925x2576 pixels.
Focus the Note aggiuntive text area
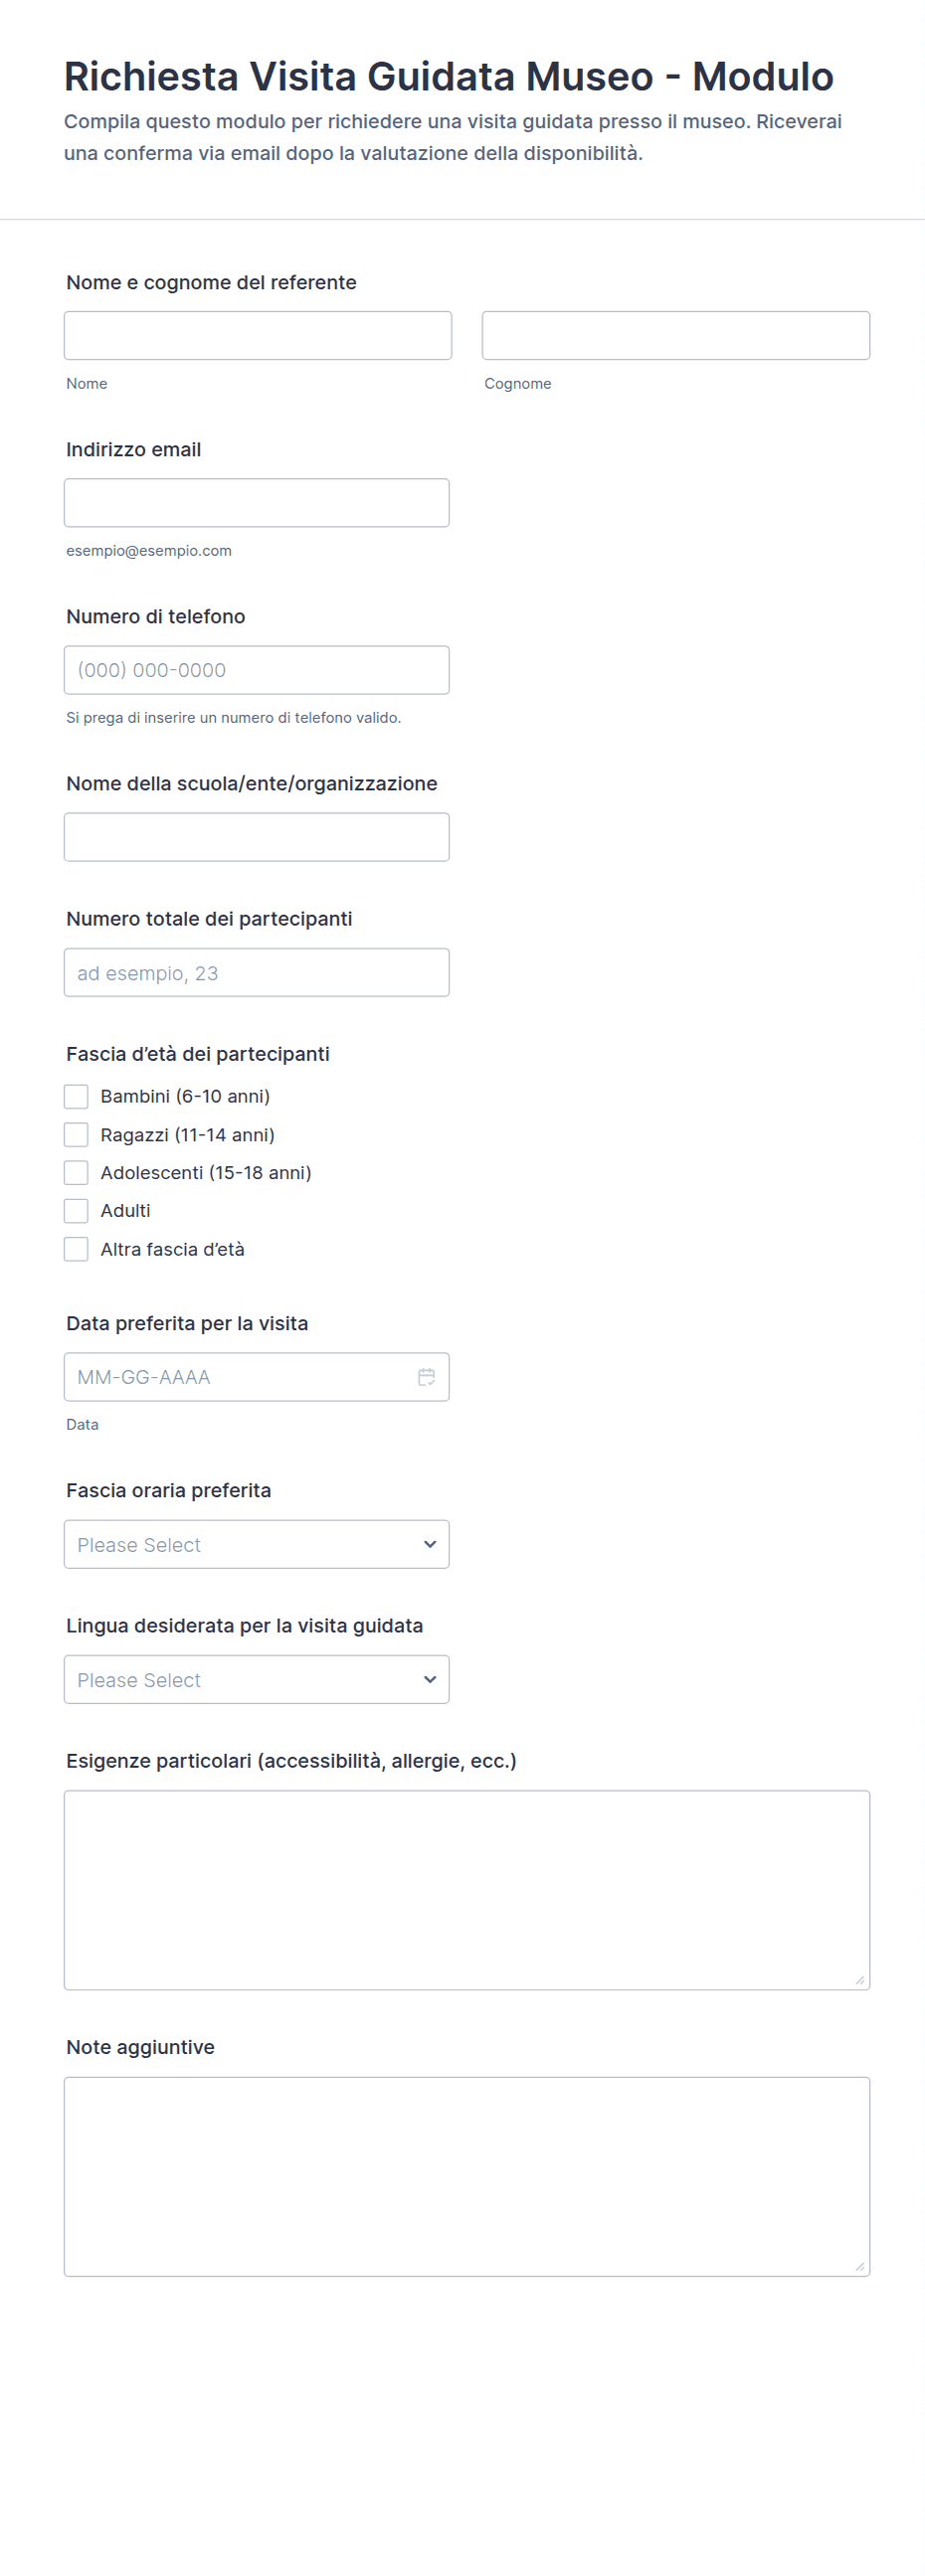click(x=466, y=2176)
